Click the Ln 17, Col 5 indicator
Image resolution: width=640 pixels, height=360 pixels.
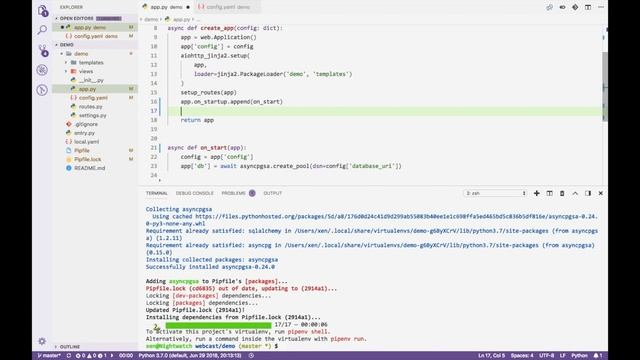tap(491, 356)
